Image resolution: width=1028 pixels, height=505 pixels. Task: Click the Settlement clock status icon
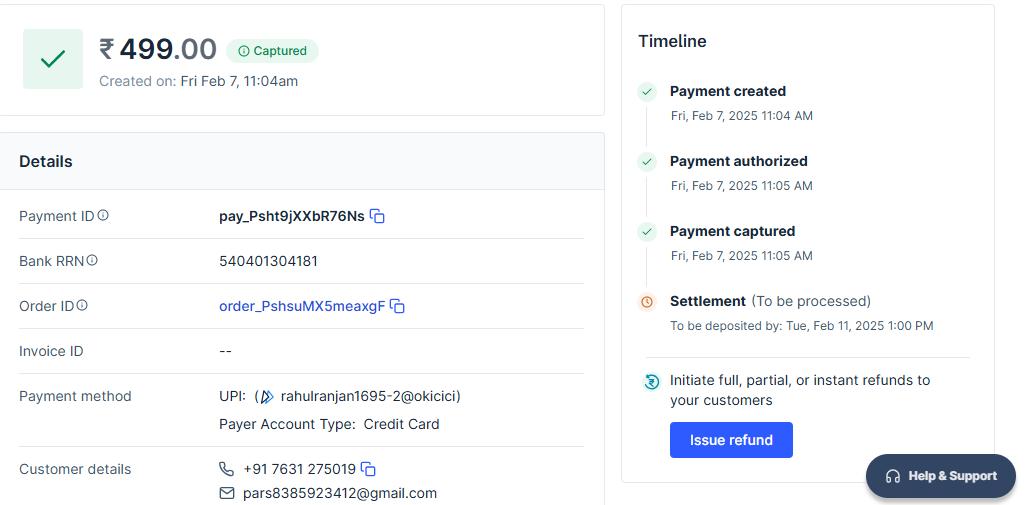pos(647,302)
